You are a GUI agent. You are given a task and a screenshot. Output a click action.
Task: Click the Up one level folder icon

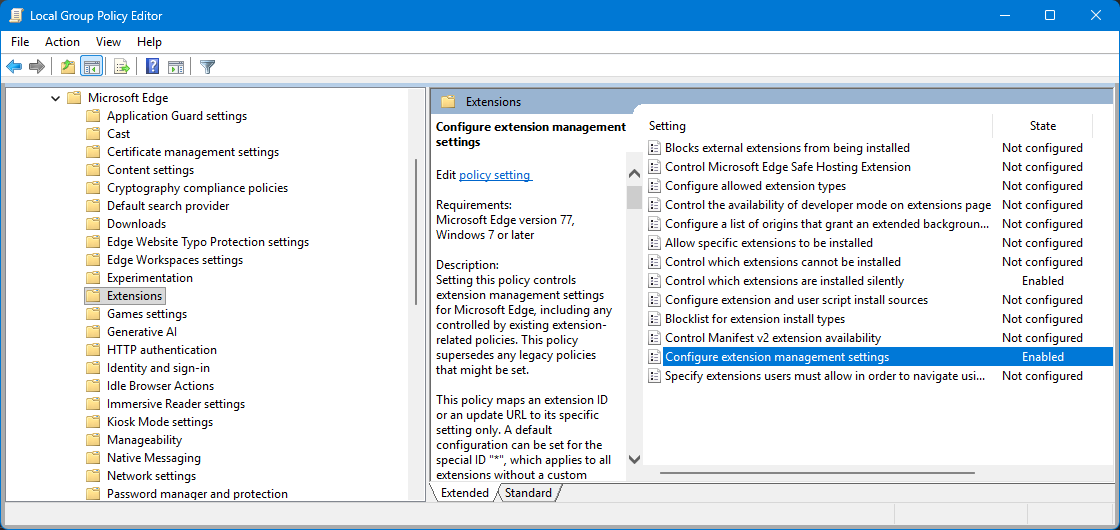pos(68,67)
